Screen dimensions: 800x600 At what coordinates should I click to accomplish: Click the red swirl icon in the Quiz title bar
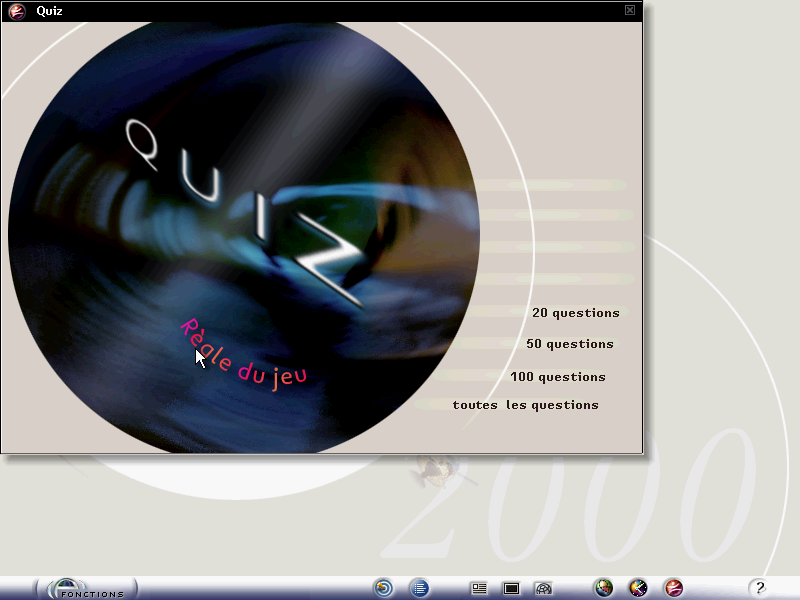tap(17, 11)
